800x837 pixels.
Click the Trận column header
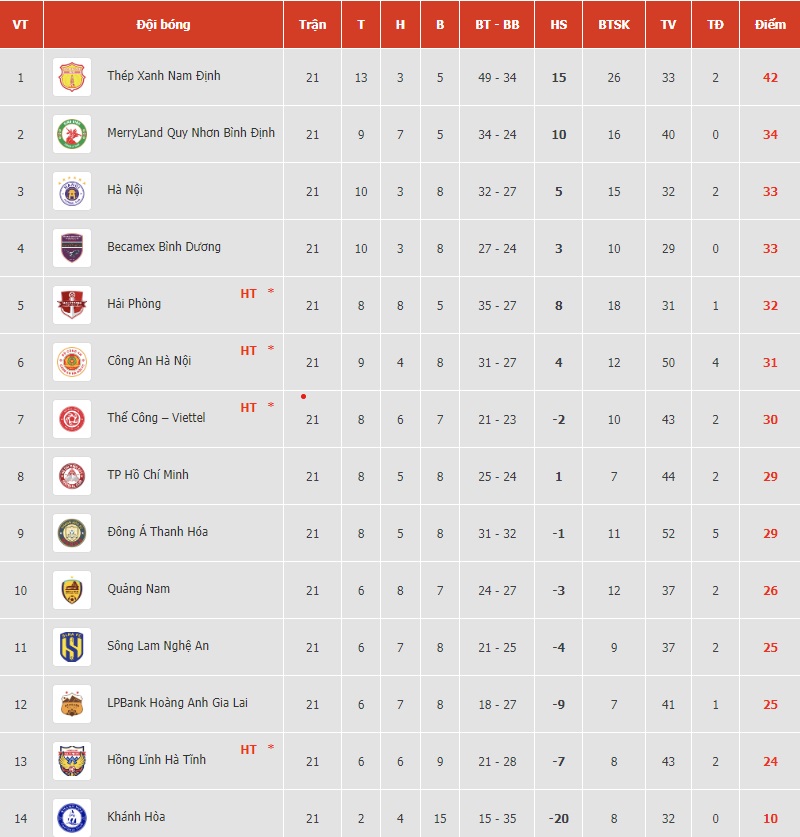coord(312,25)
